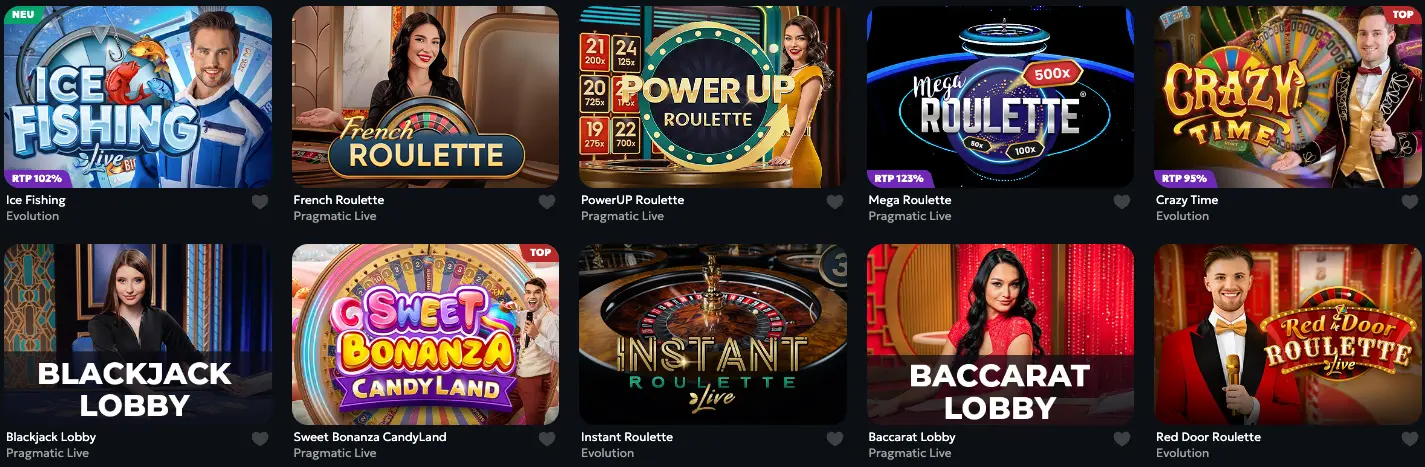The height and width of the screenshot is (467, 1425).
Task: Open the Sweet Bonanza CandyLand thumbnail
Action: pyautogui.click(x=425, y=334)
